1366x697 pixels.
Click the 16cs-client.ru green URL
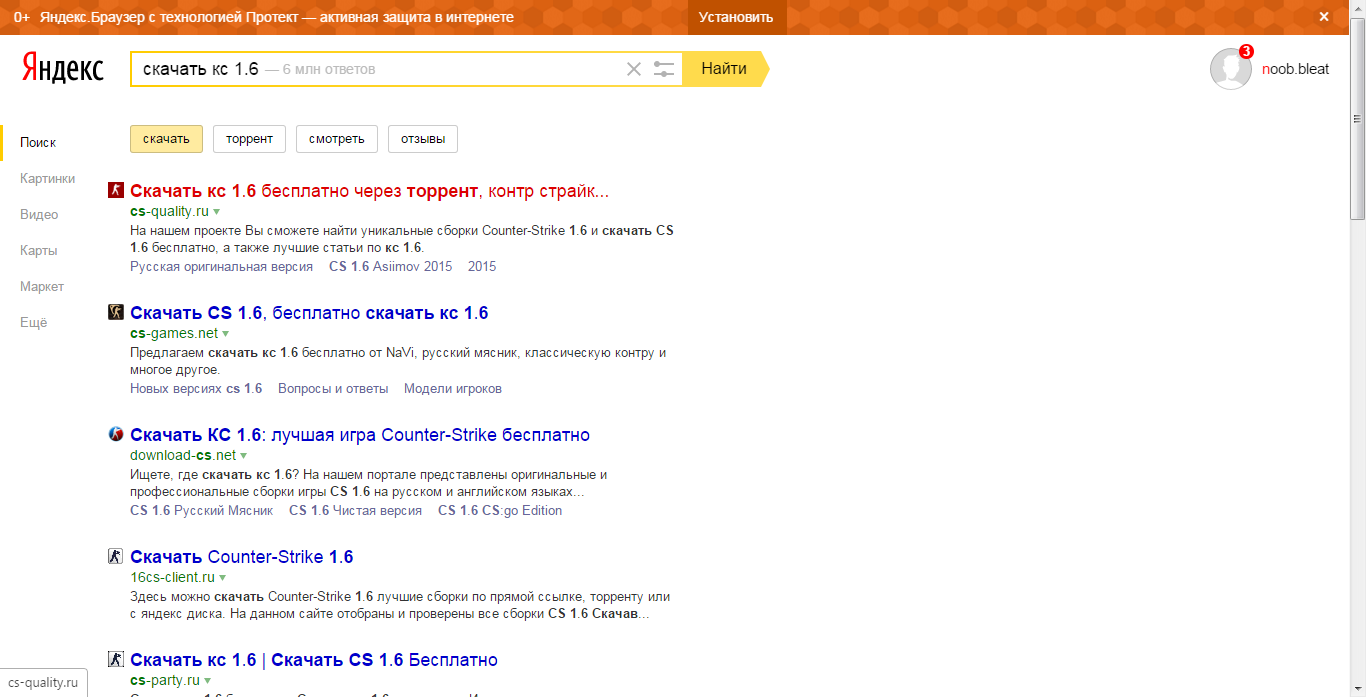pyautogui.click(x=172, y=578)
